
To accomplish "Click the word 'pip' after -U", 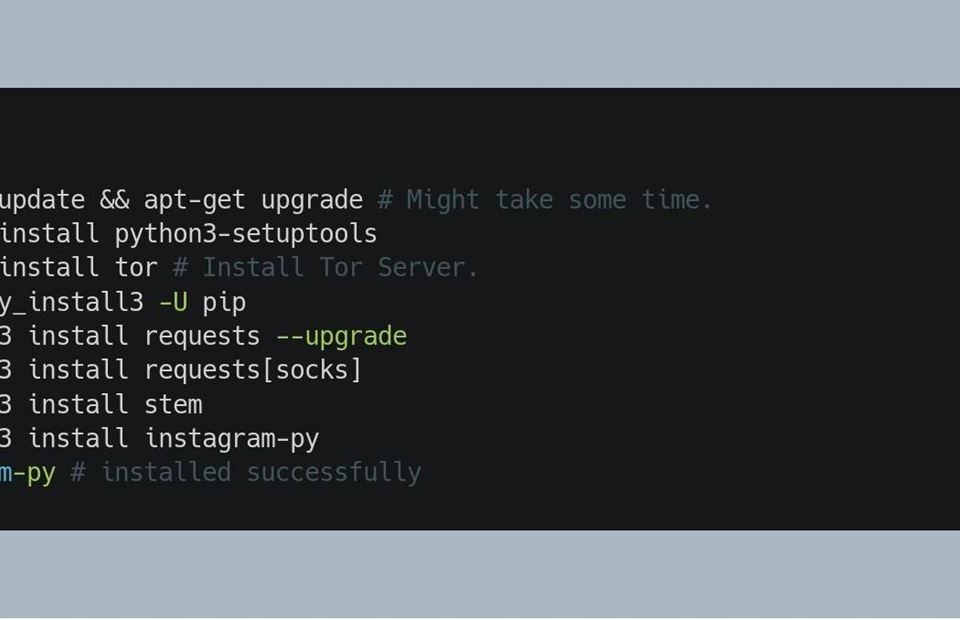I will 224,304.
